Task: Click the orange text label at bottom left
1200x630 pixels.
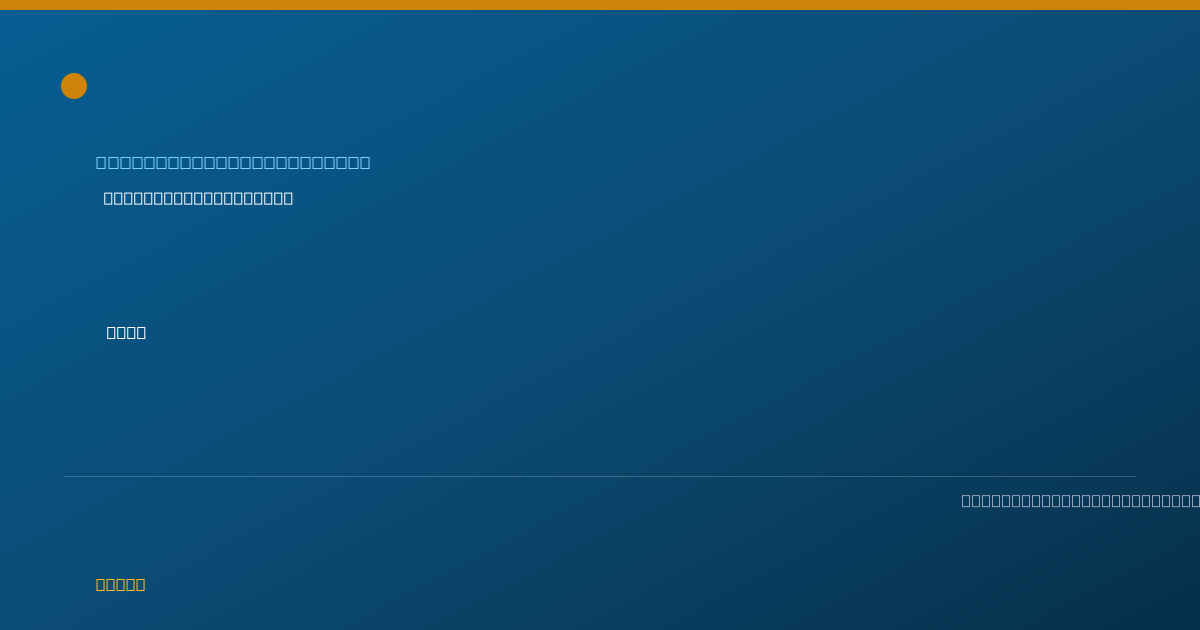Action: pyautogui.click(x=120, y=584)
